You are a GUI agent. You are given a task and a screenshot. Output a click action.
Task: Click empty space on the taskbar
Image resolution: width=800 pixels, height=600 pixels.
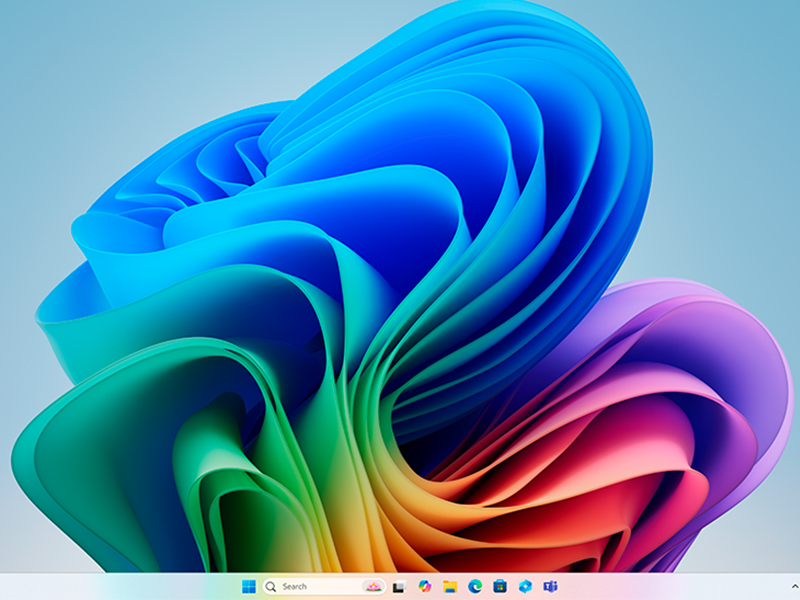click(650, 587)
